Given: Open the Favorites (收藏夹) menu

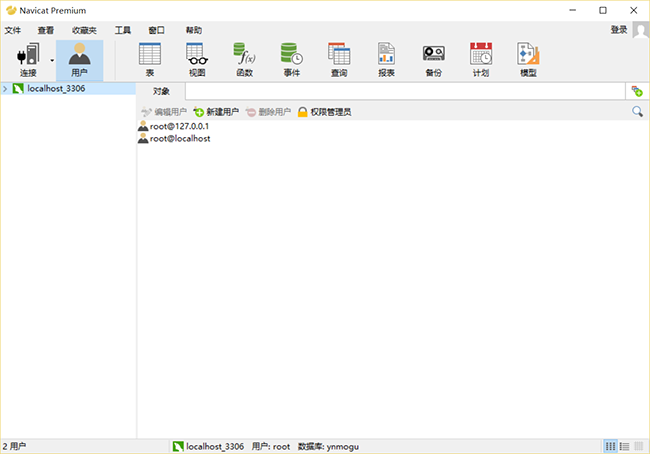Looking at the screenshot, I should tap(84, 30).
